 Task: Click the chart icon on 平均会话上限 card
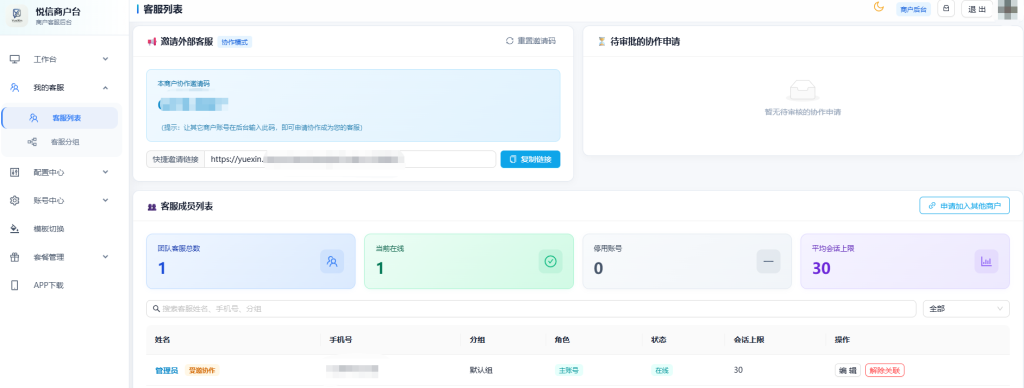[x=986, y=261]
